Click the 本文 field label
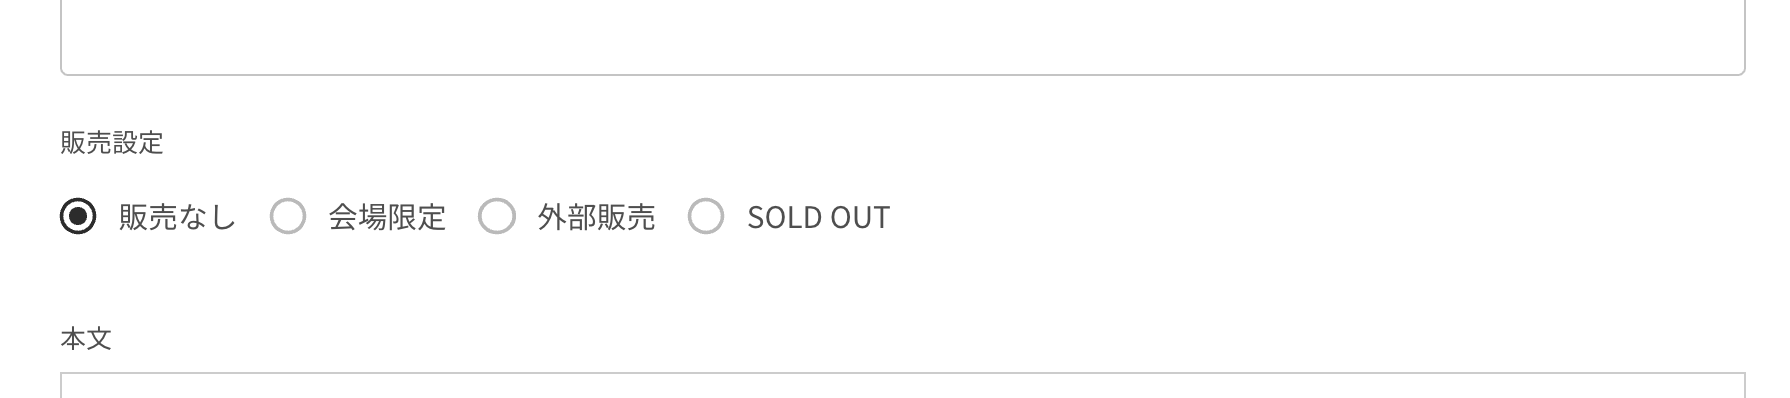This screenshot has width=1790, height=398. tap(86, 339)
